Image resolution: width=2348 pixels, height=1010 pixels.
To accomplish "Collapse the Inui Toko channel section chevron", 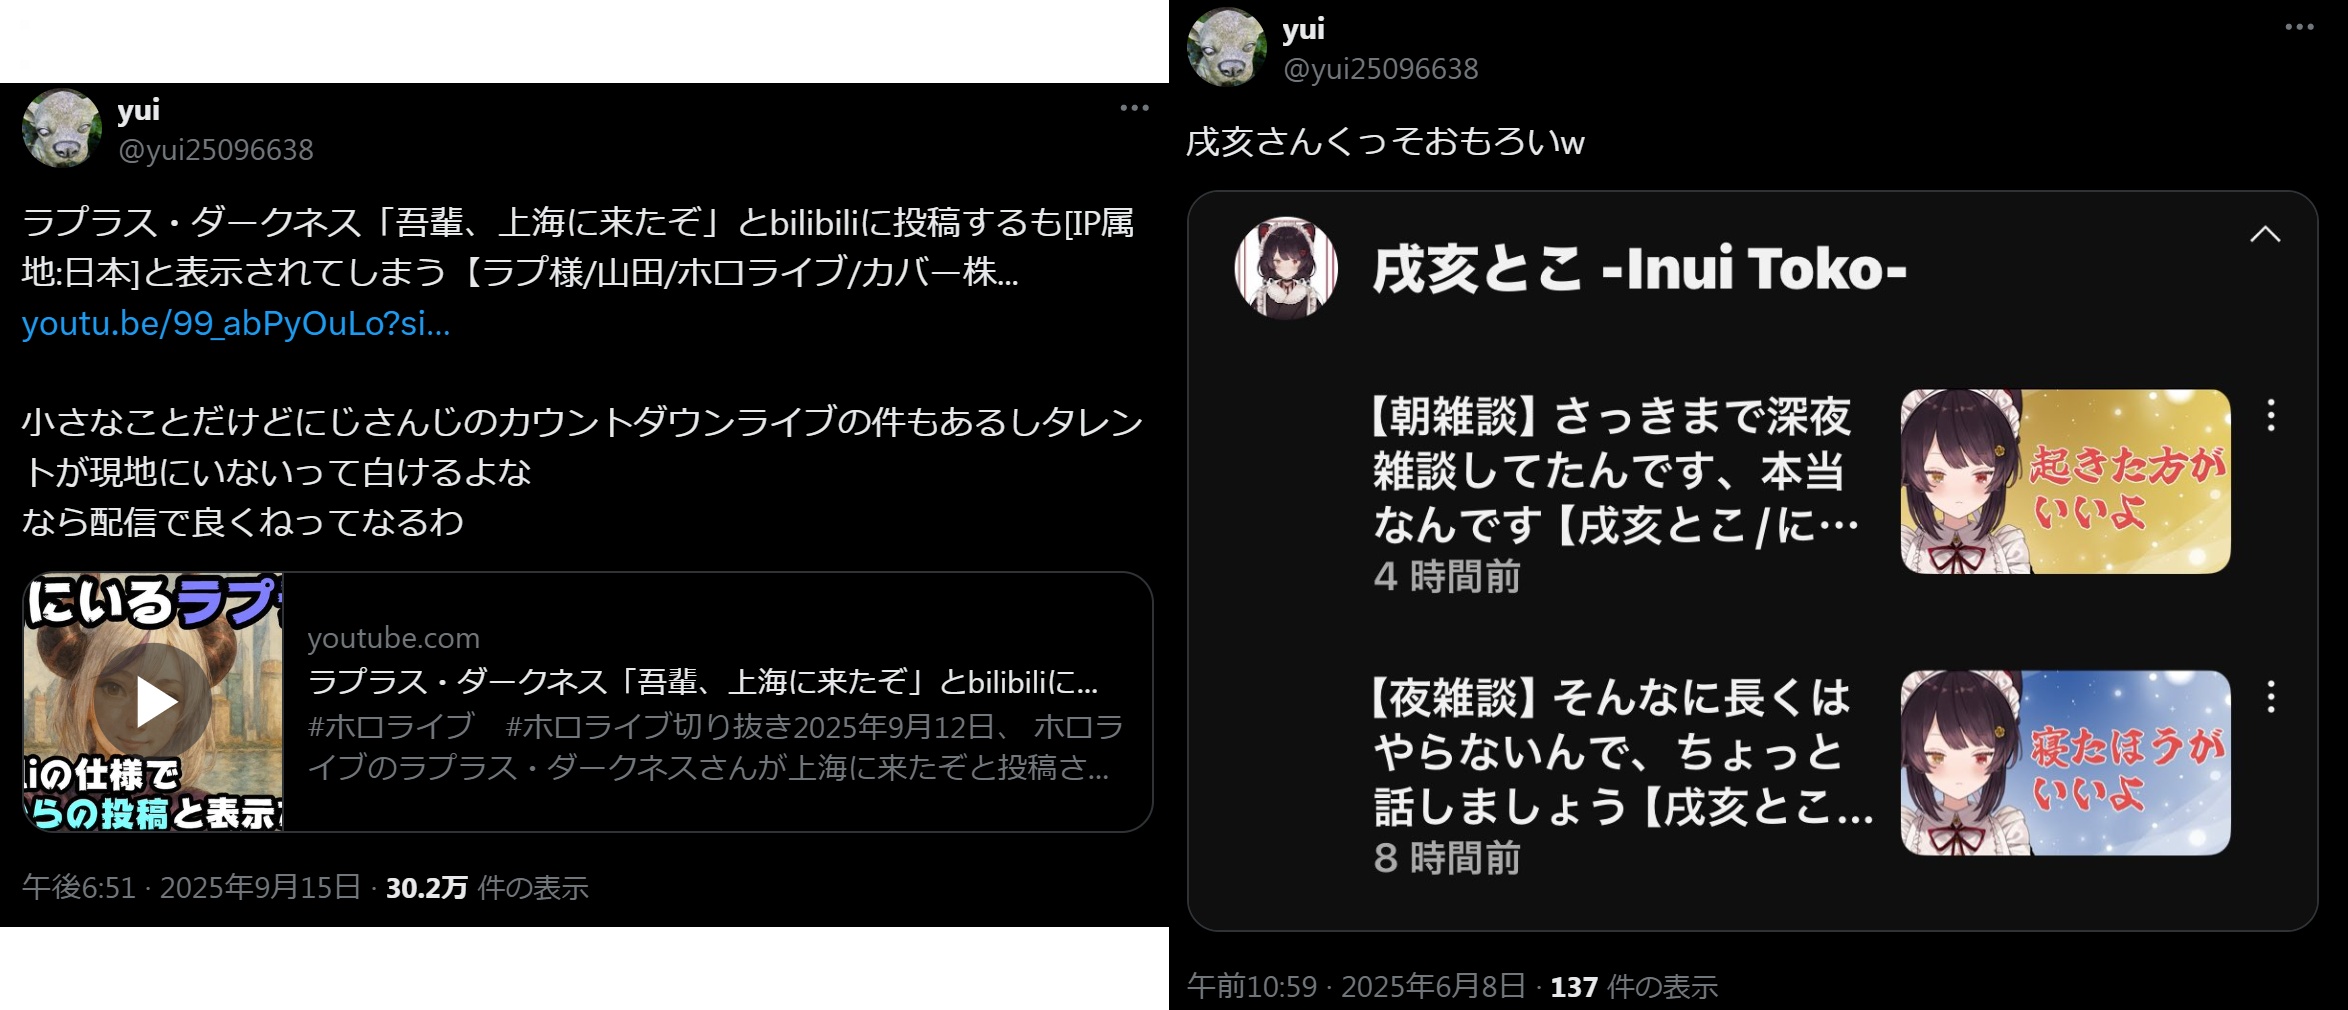I will click(2265, 234).
